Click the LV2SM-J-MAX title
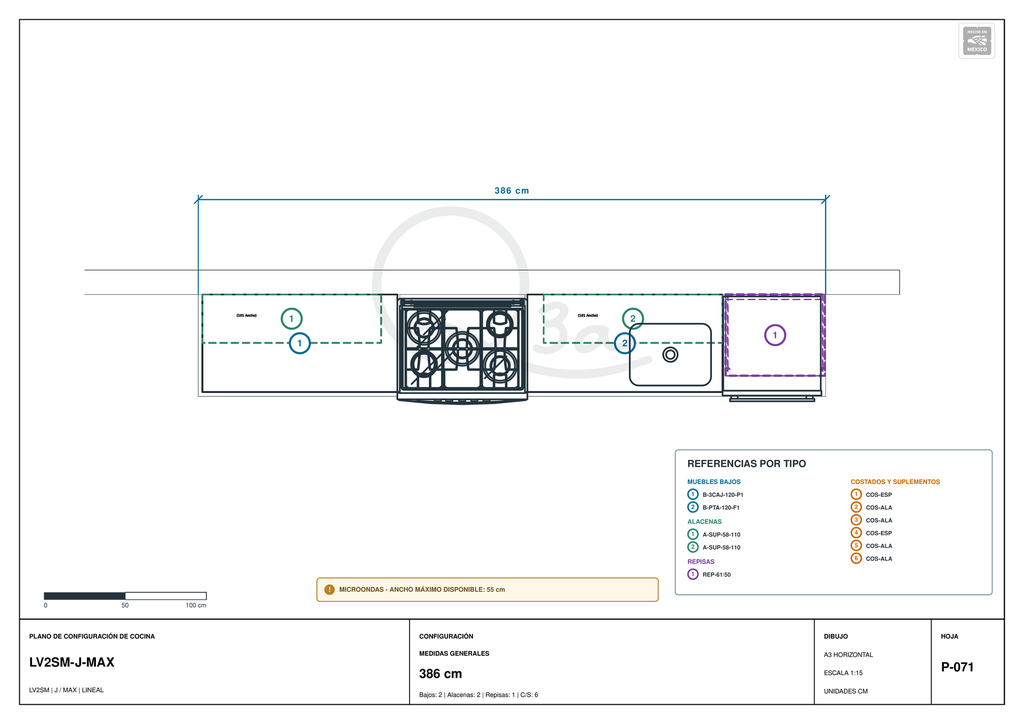The image size is (1024, 724). [x=72, y=663]
